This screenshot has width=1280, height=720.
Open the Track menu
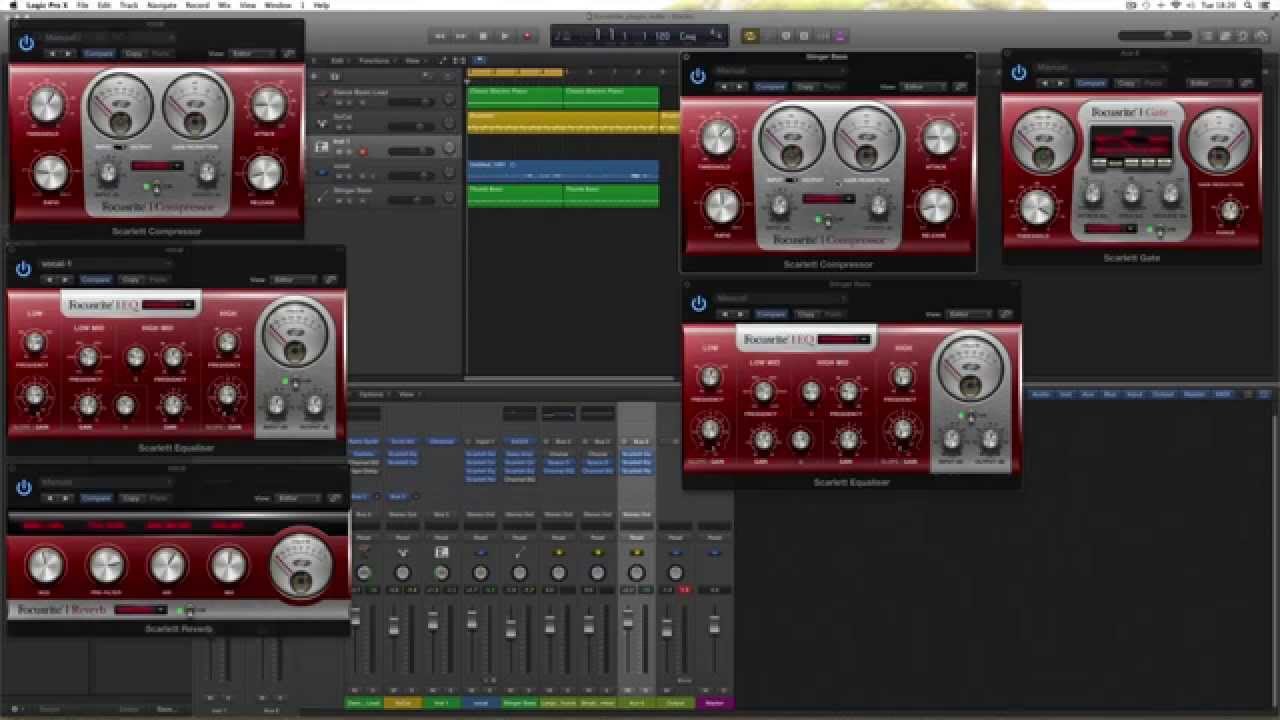click(x=129, y=5)
